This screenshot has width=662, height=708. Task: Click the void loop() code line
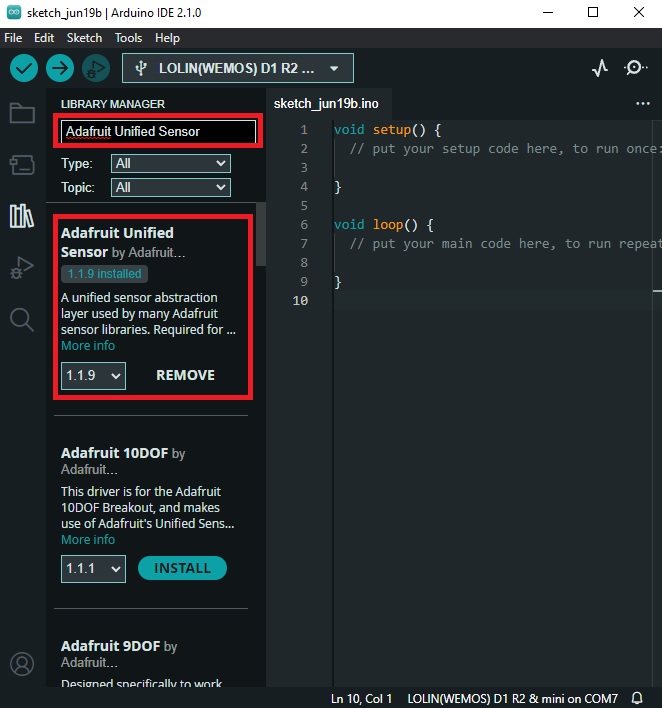[x=384, y=225]
